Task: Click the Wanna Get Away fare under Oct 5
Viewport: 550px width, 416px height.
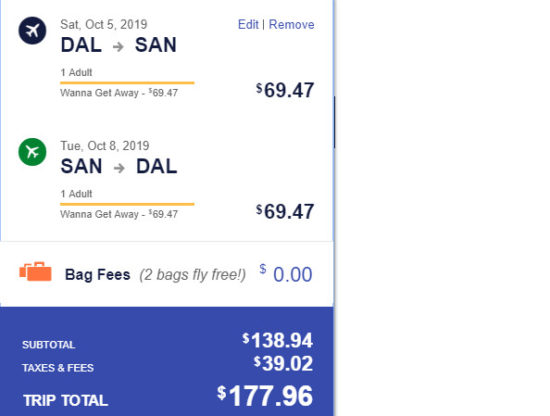Action: tap(119, 93)
